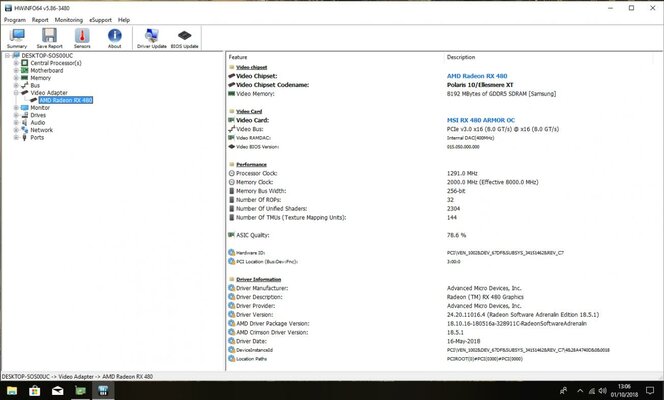This screenshot has width=664, height=400.
Task: Click the Save Report floppy icon
Action: tap(49, 37)
